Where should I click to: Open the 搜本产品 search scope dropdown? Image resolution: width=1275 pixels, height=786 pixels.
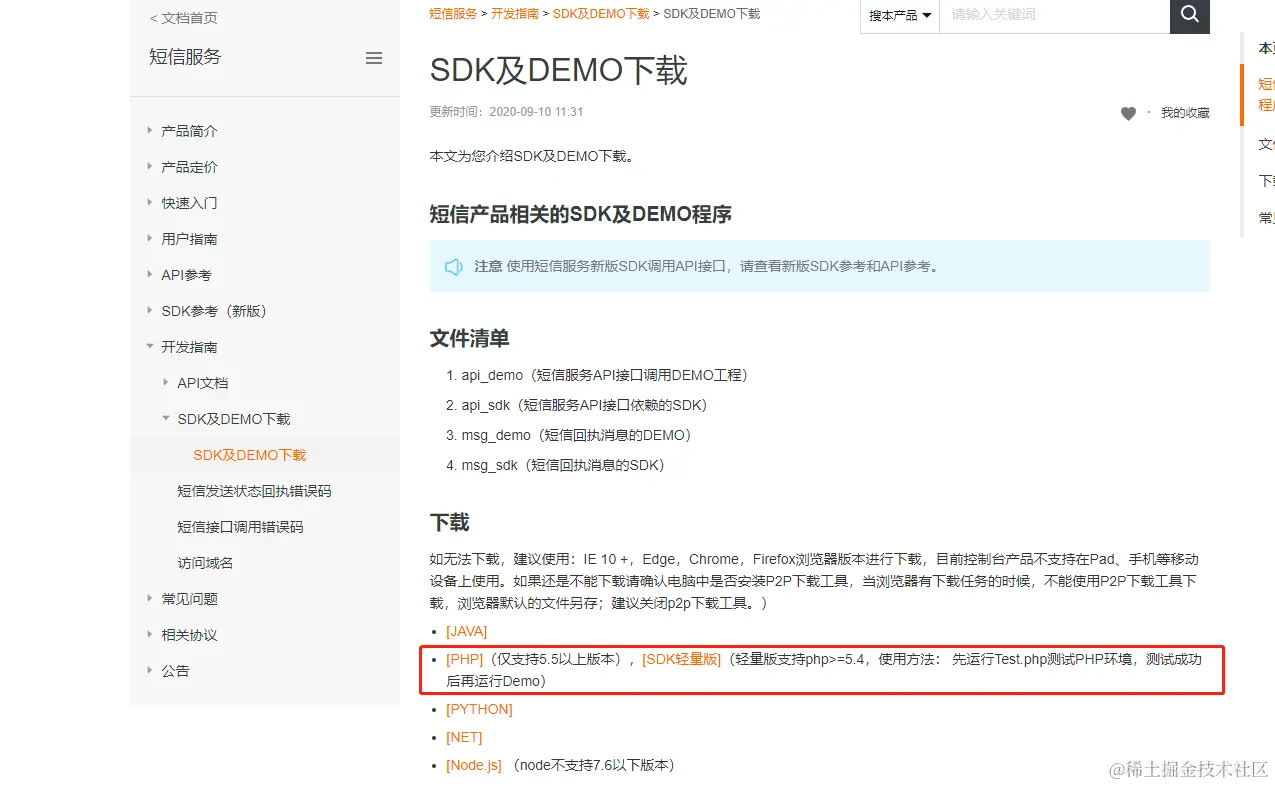(x=898, y=16)
